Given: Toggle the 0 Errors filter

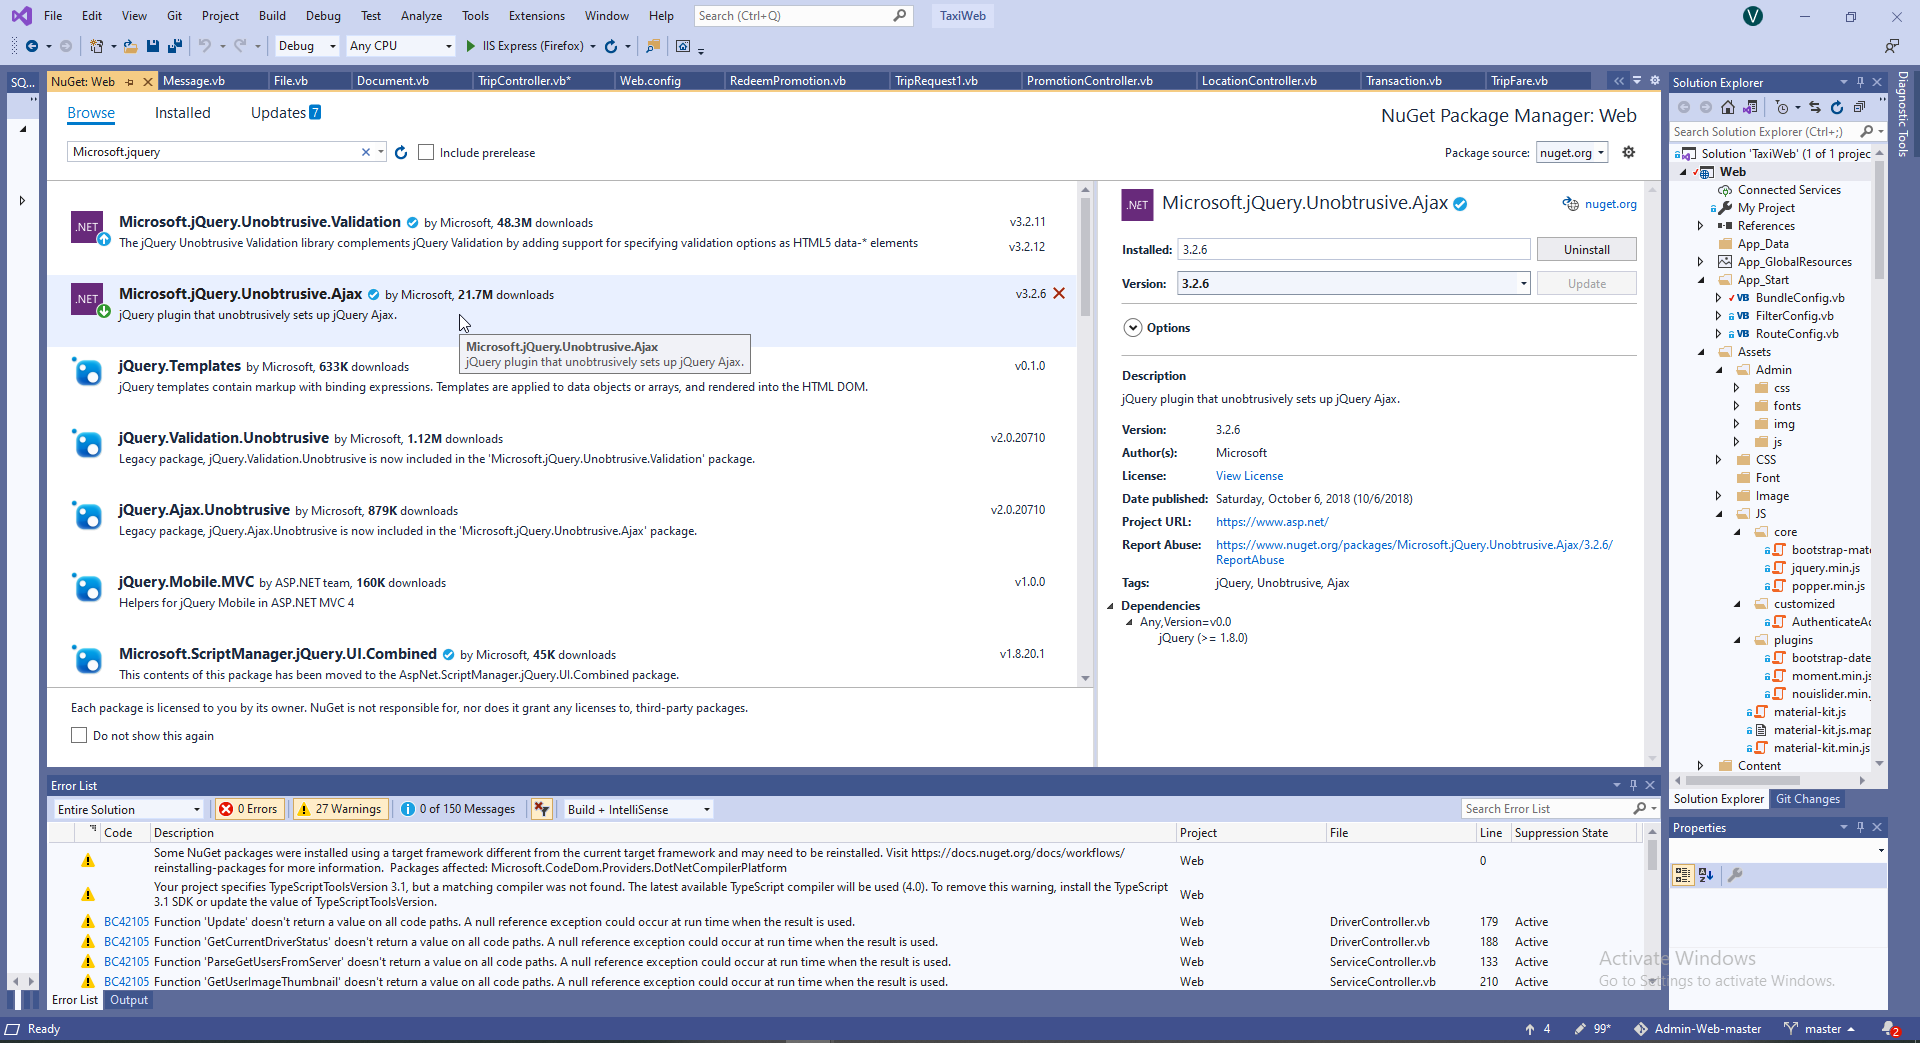Looking at the screenshot, I should [248, 809].
